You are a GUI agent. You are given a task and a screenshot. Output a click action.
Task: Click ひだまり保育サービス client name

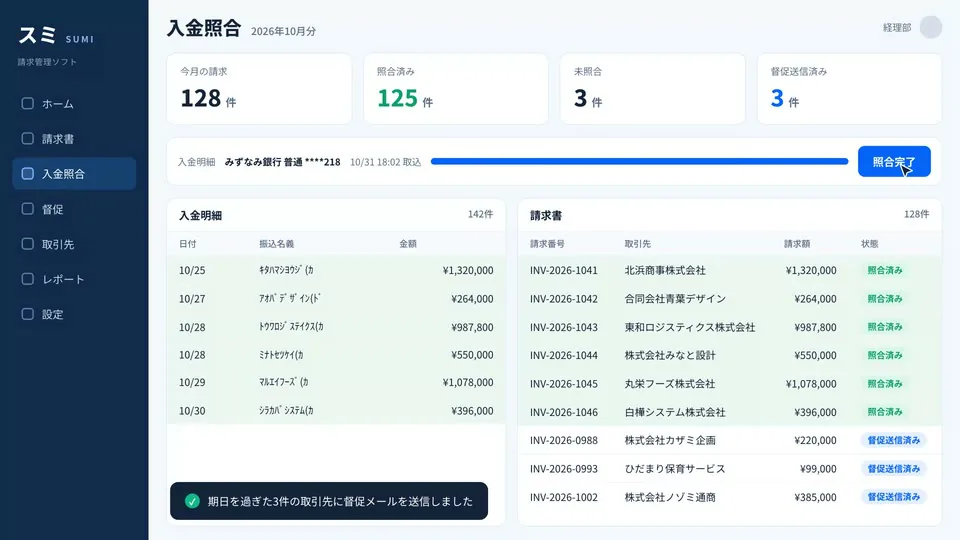click(x=675, y=468)
